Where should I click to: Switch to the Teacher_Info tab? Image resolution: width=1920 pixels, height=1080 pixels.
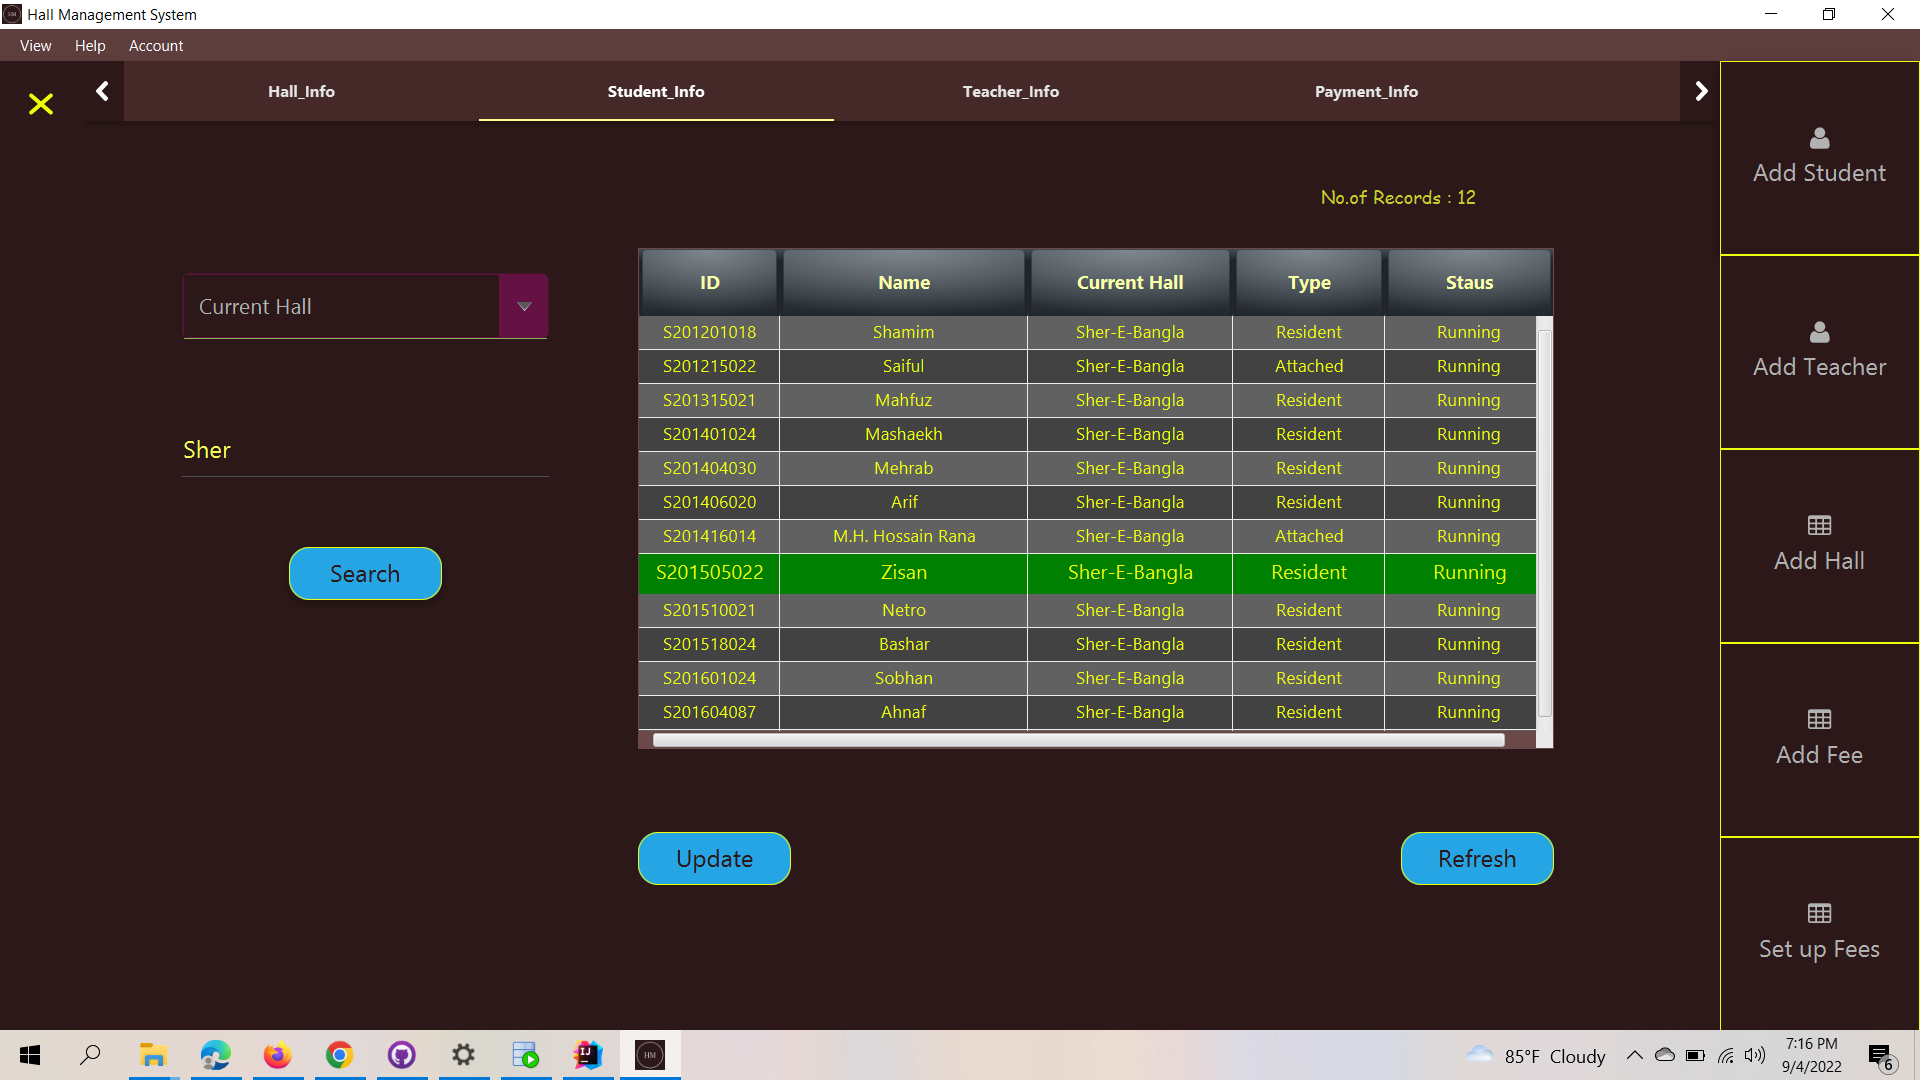coord(1011,91)
